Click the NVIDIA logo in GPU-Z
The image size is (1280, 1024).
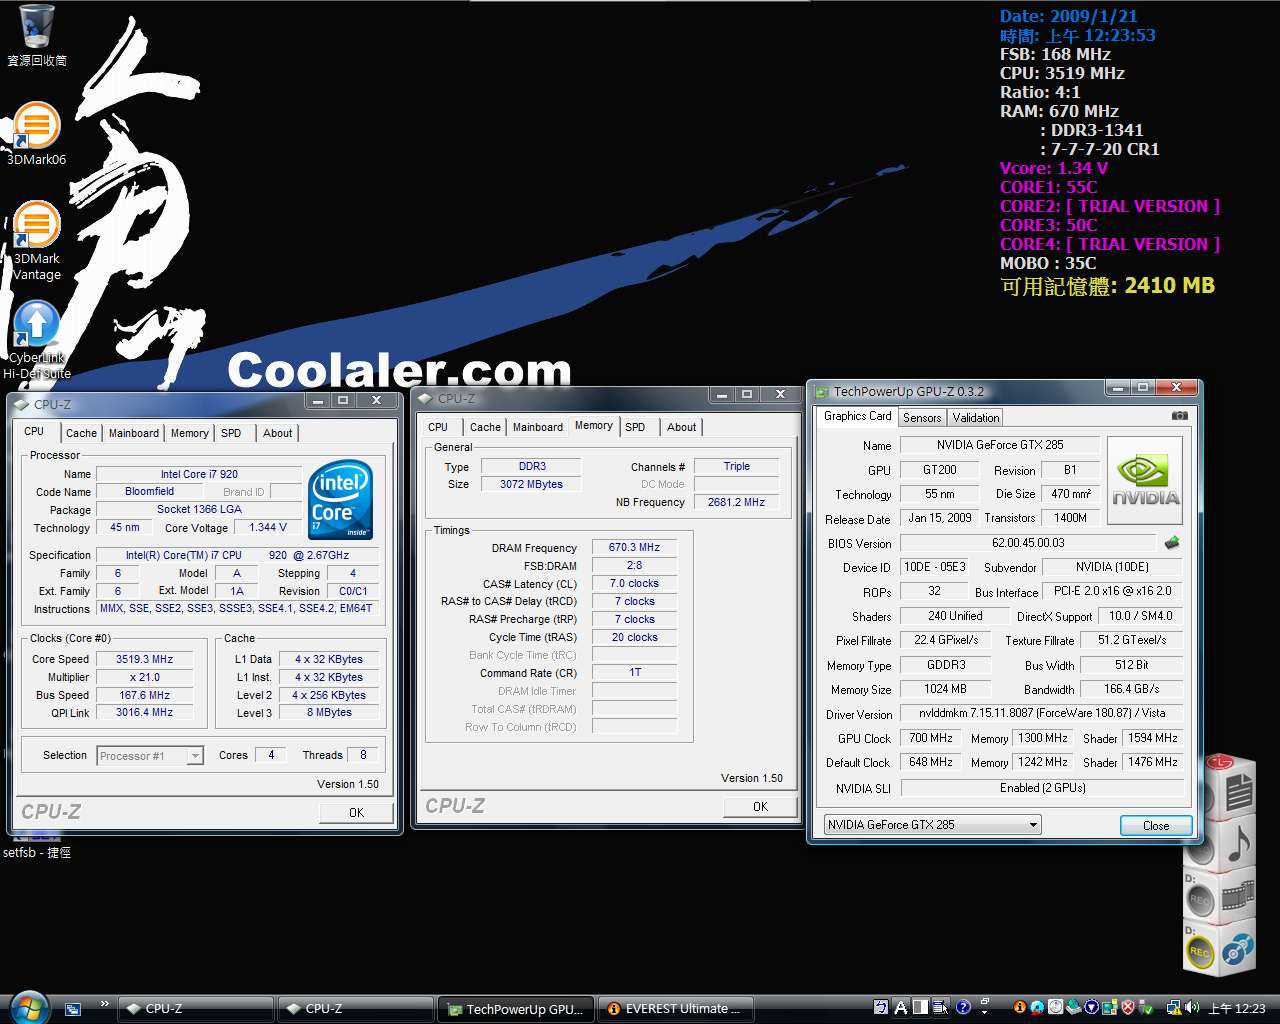[1145, 481]
